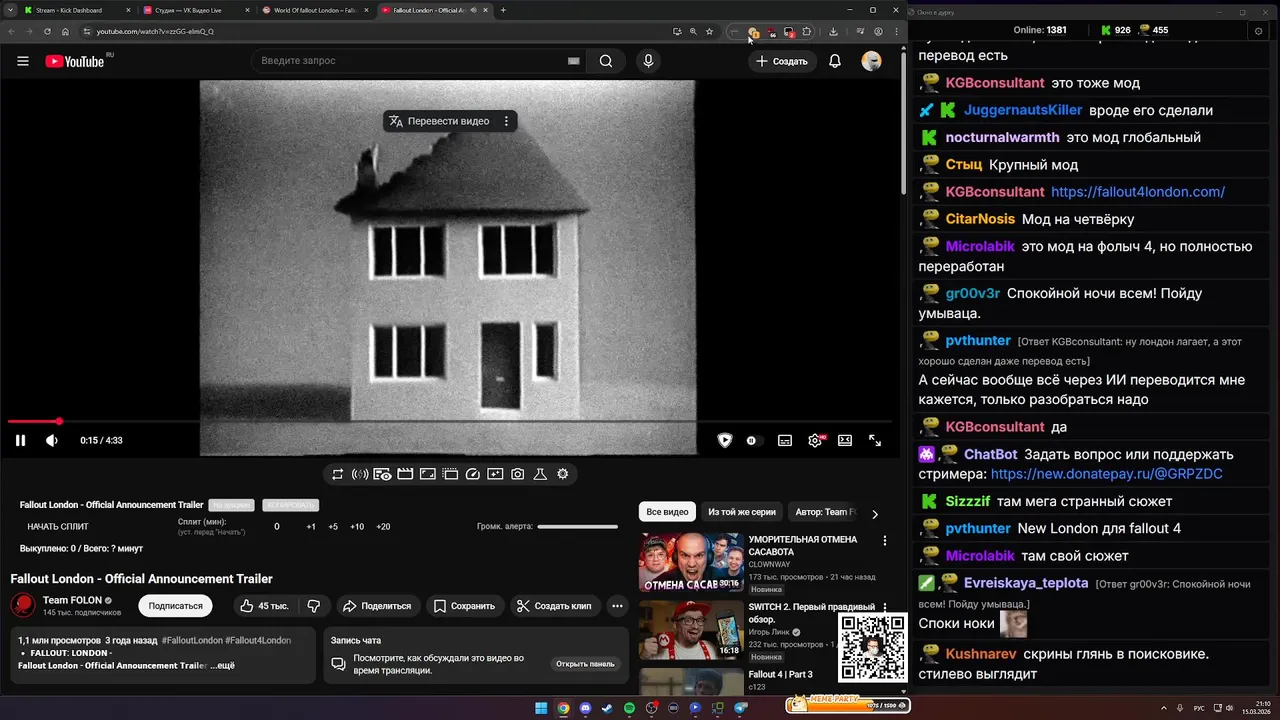Add +10 minutes to split
The width and height of the screenshot is (1280, 720).
pyautogui.click(x=357, y=526)
